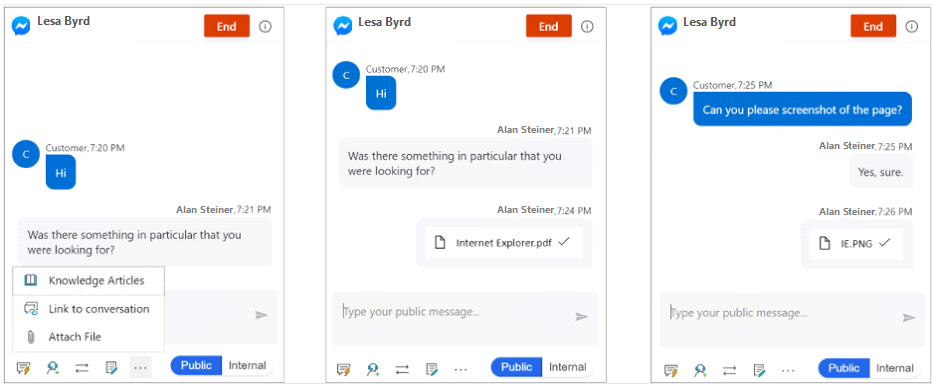Image resolution: width=934 pixels, height=386 pixels.
Task: End the conversation in the left panel
Action: (x=226, y=26)
